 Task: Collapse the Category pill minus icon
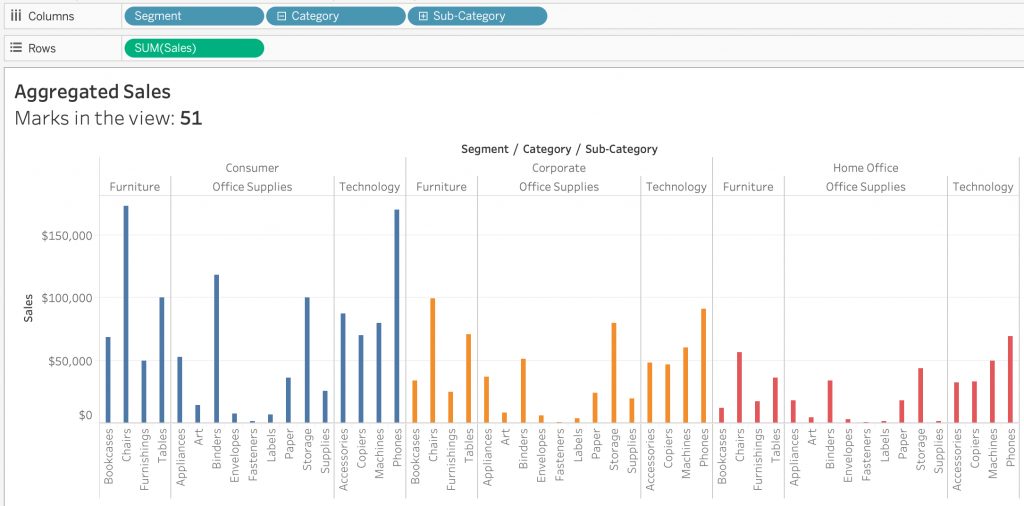(x=281, y=16)
